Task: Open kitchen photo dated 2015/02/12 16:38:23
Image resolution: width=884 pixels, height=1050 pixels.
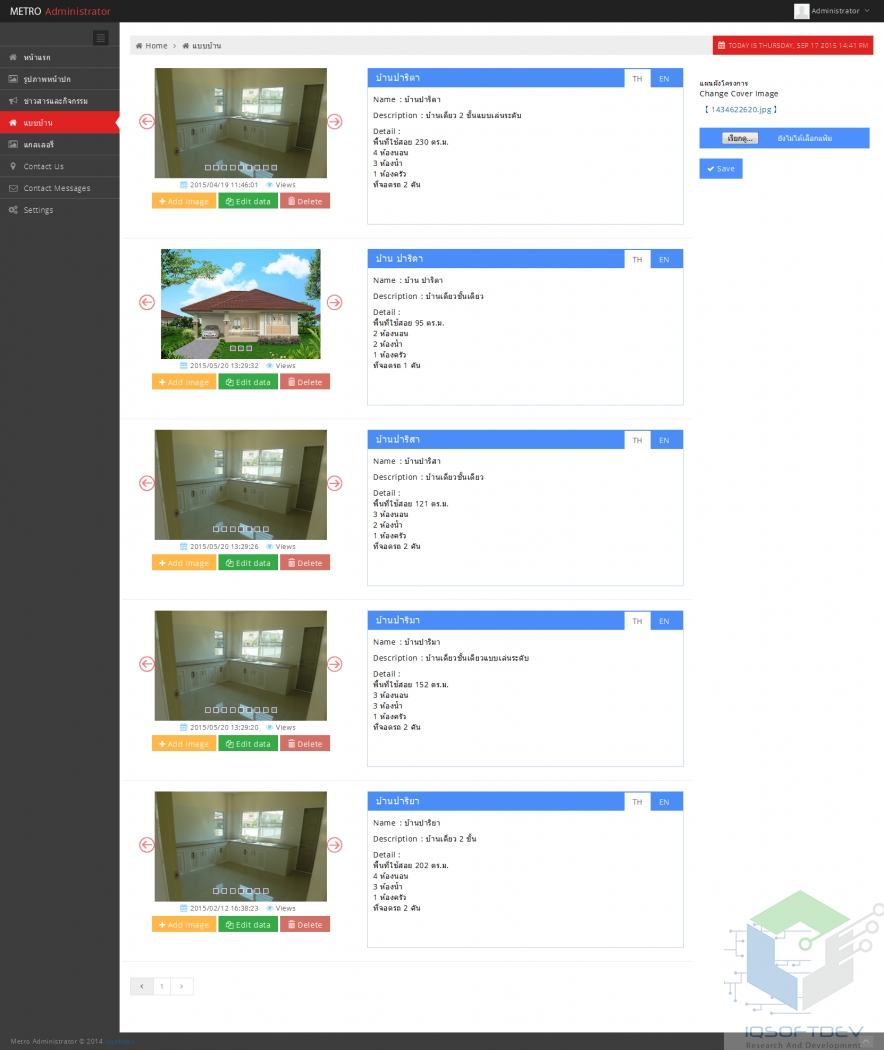Action: (240, 846)
